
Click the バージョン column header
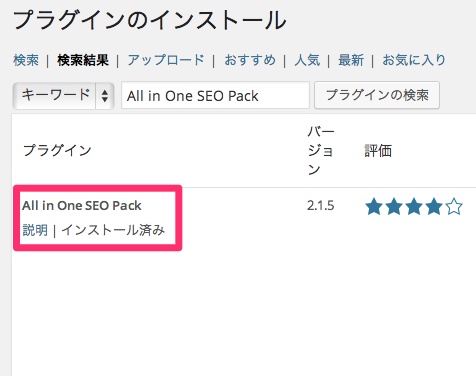pyautogui.click(x=321, y=151)
